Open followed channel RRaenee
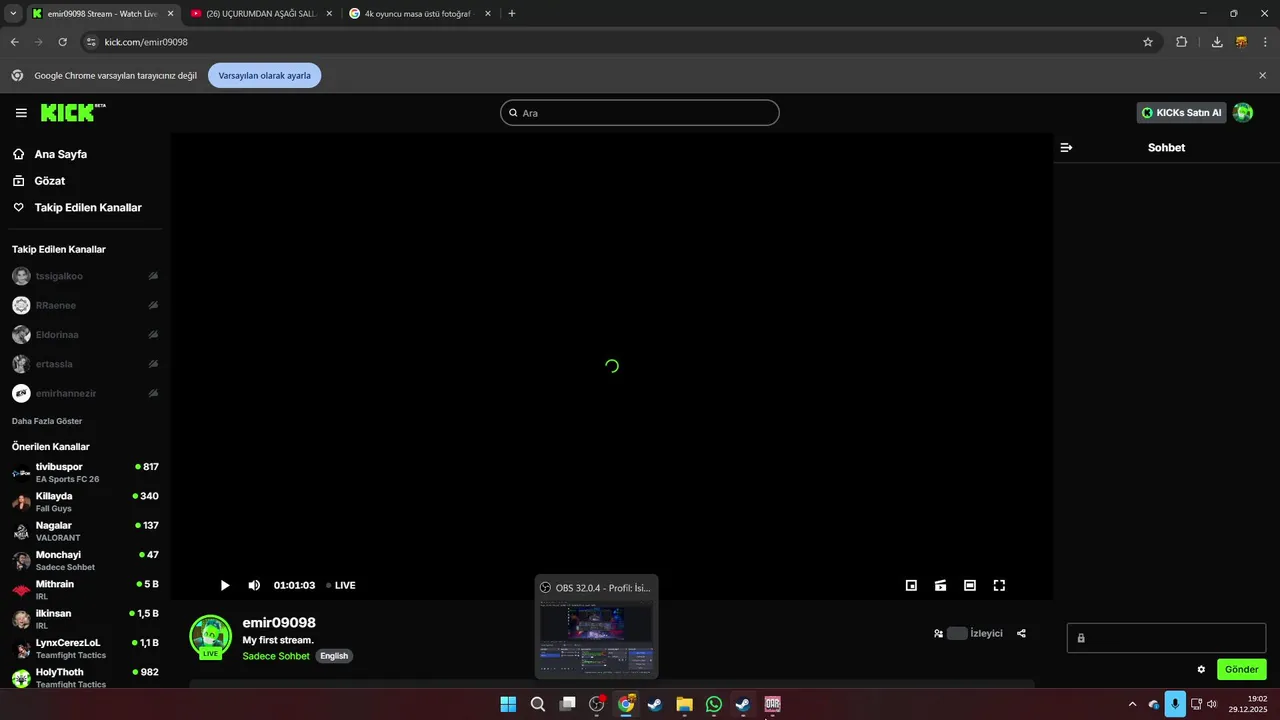Screen dimensions: 1280x720 [x=85, y=305]
